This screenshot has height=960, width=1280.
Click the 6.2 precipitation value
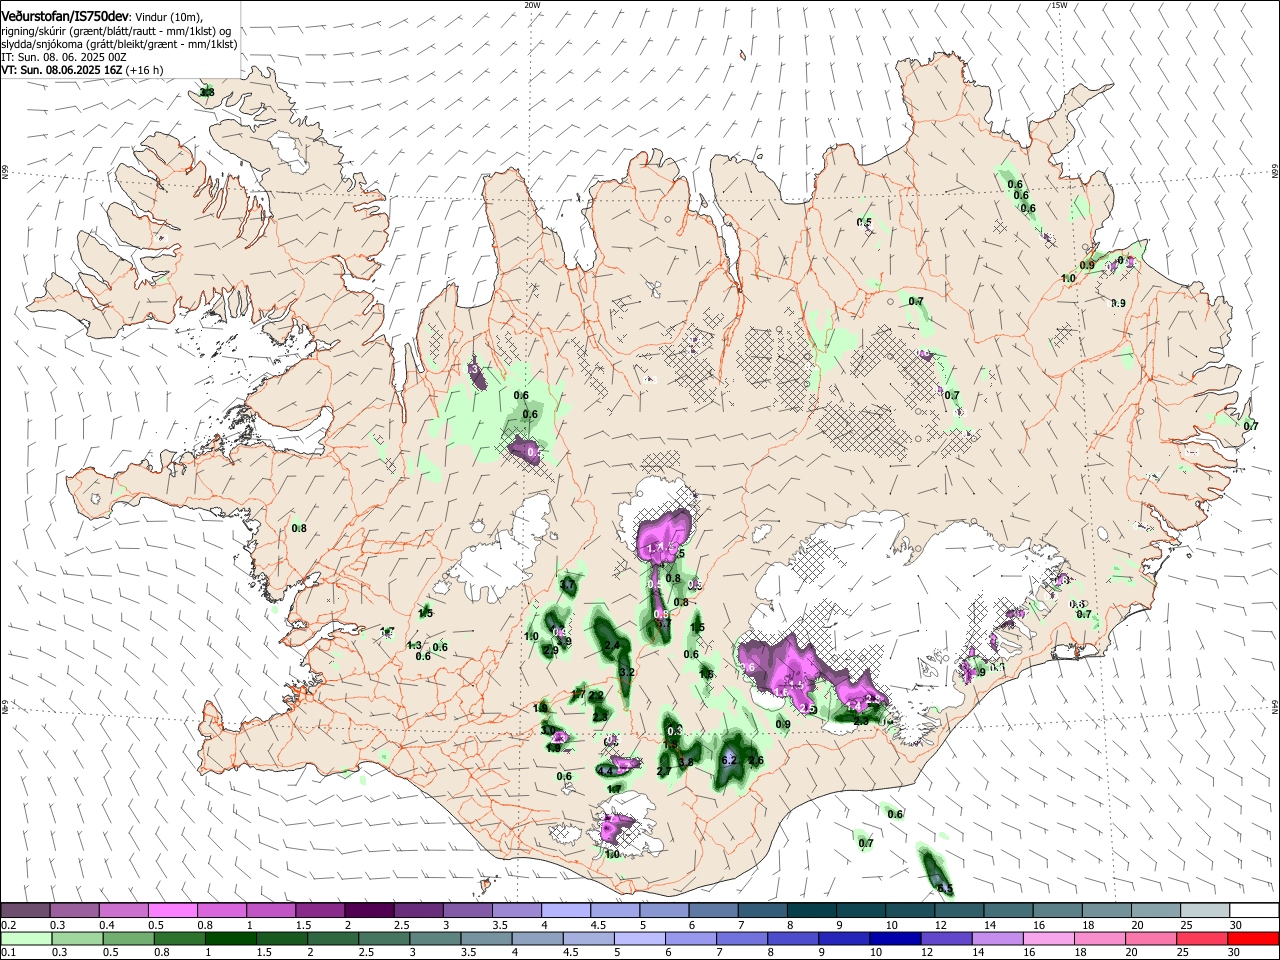729,760
